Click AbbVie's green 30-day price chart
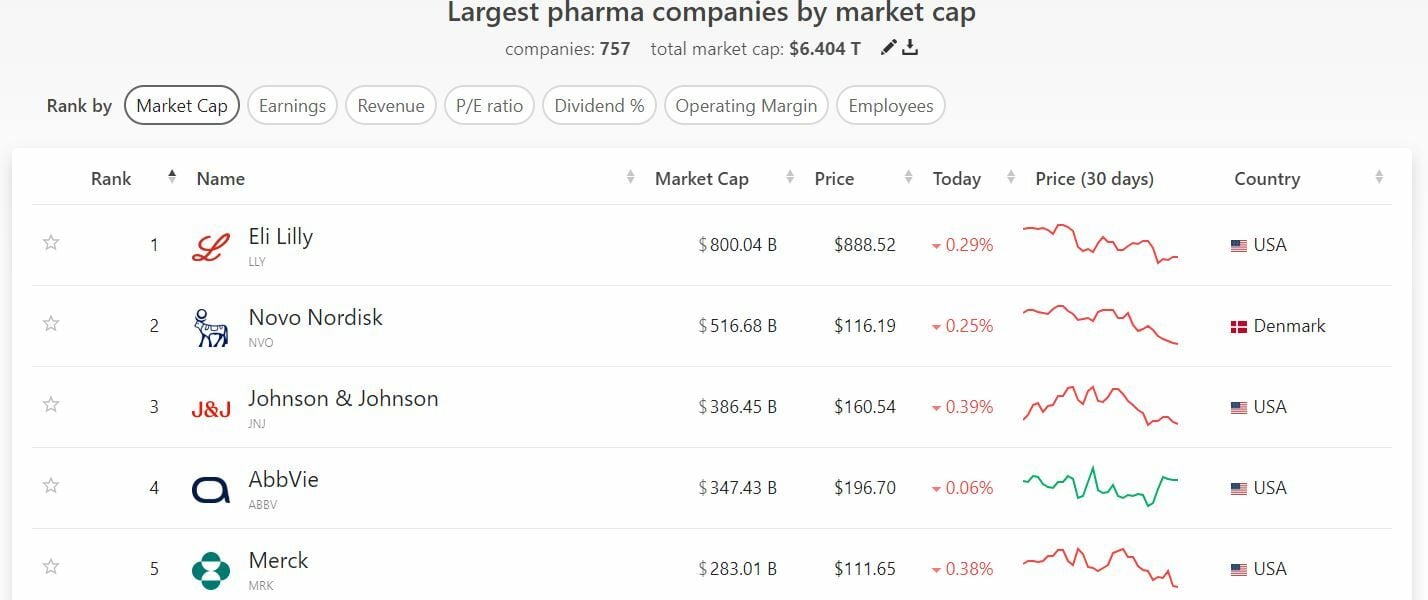The image size is (1428, 600). tap(1100, 486)
